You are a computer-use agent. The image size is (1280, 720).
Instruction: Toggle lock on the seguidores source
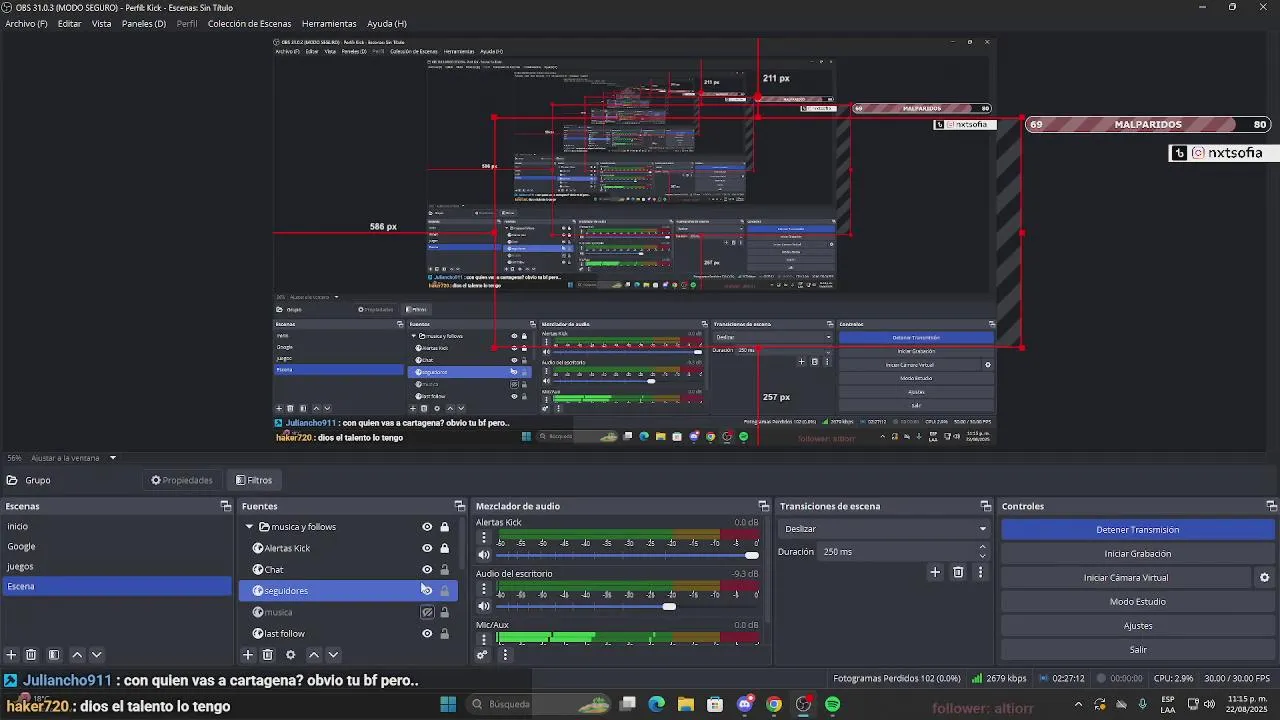(445, 591)
